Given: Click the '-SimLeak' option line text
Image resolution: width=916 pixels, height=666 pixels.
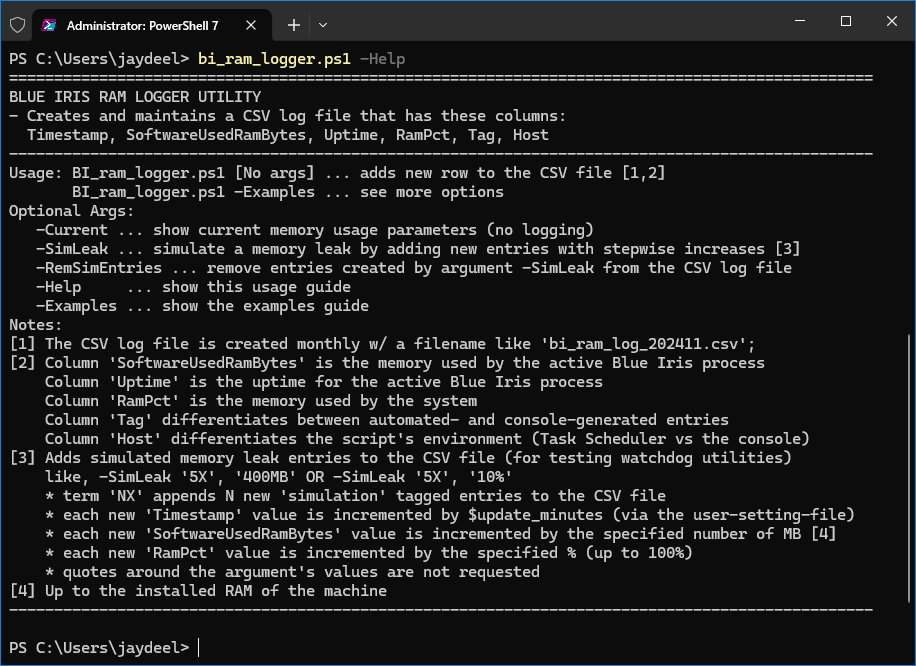Looking at the screenshot, I should coord(418,249).
